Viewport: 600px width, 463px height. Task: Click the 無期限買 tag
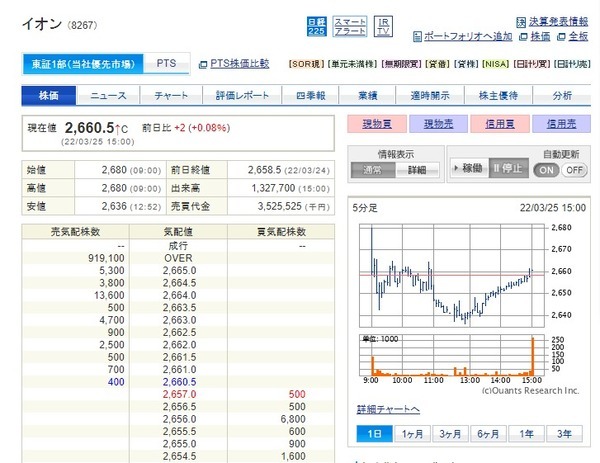[402, 64]
